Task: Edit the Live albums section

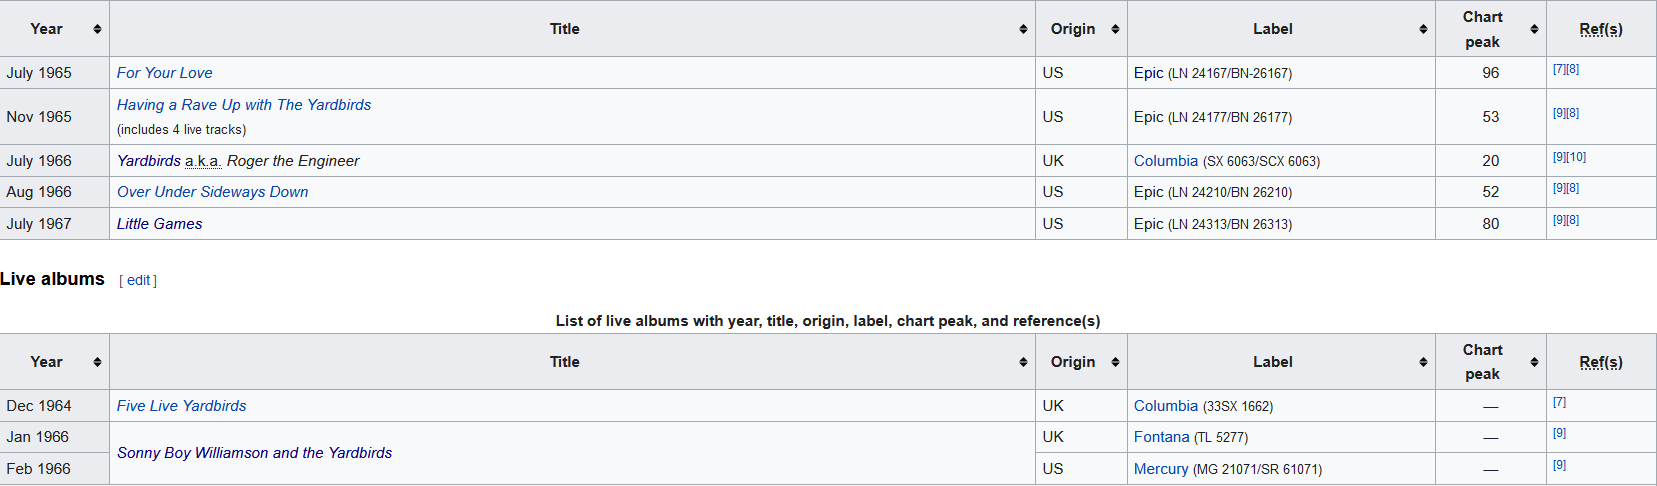Action: [138, 281]
